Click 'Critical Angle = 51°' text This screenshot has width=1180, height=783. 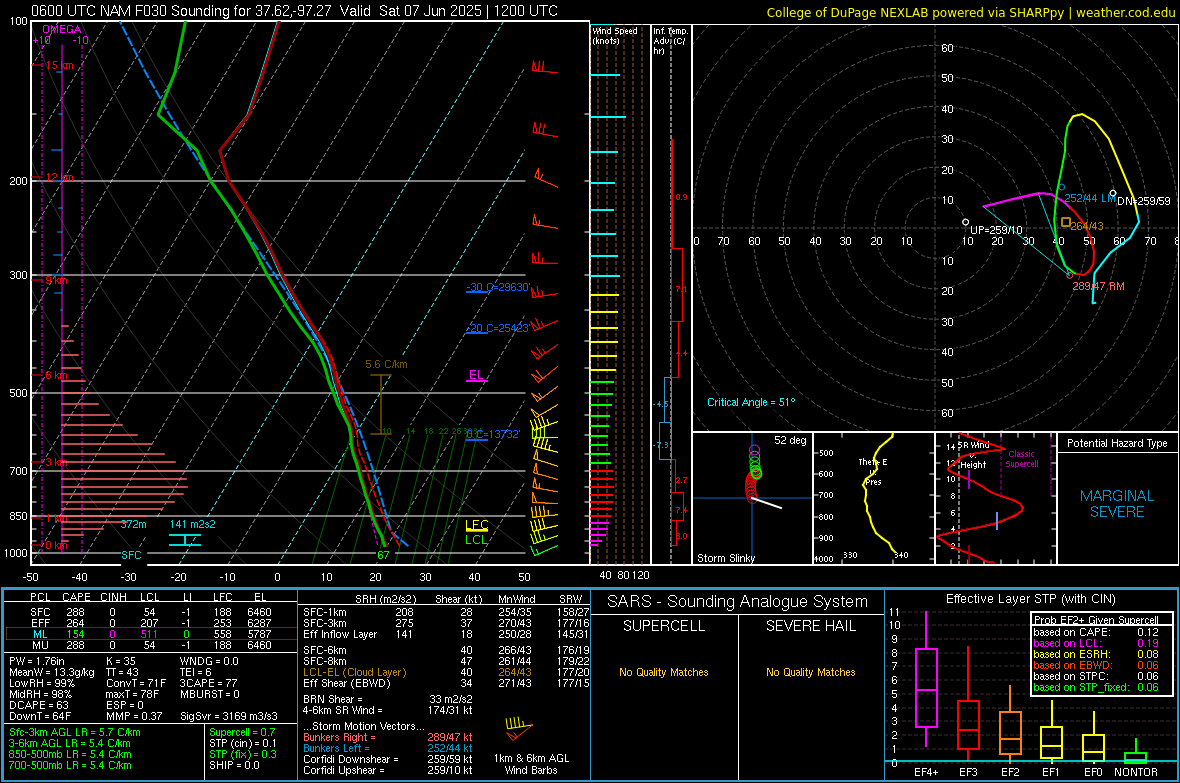[750, 402]
